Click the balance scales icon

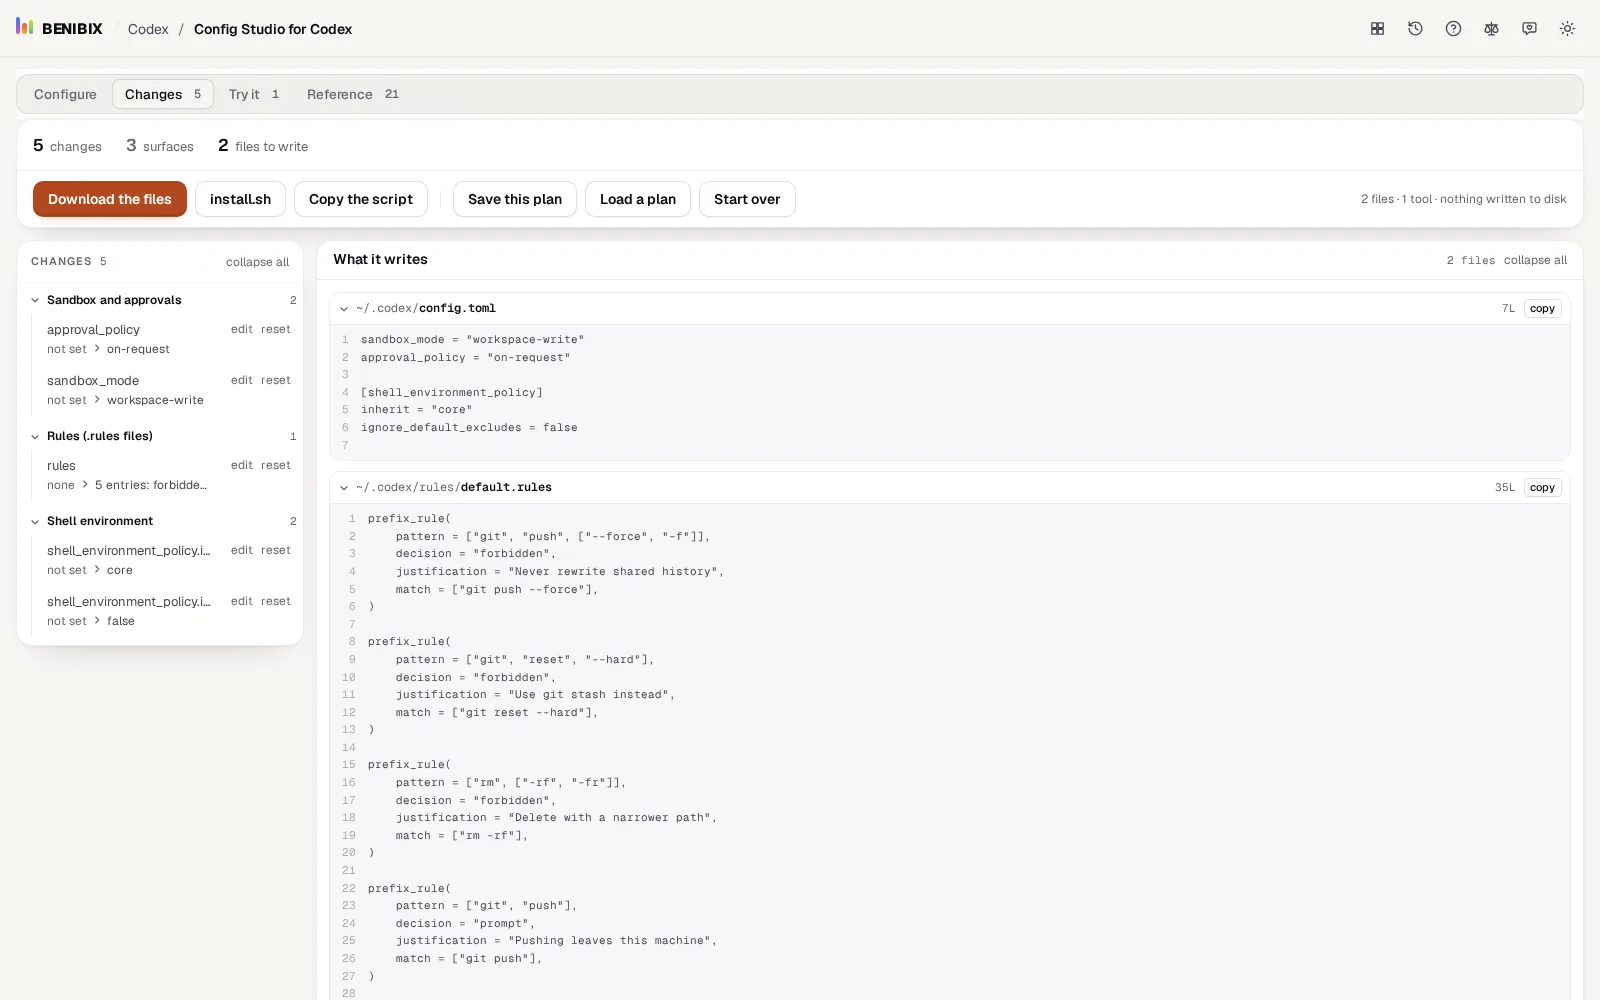pyautogui.click(x=1491, y=29)
